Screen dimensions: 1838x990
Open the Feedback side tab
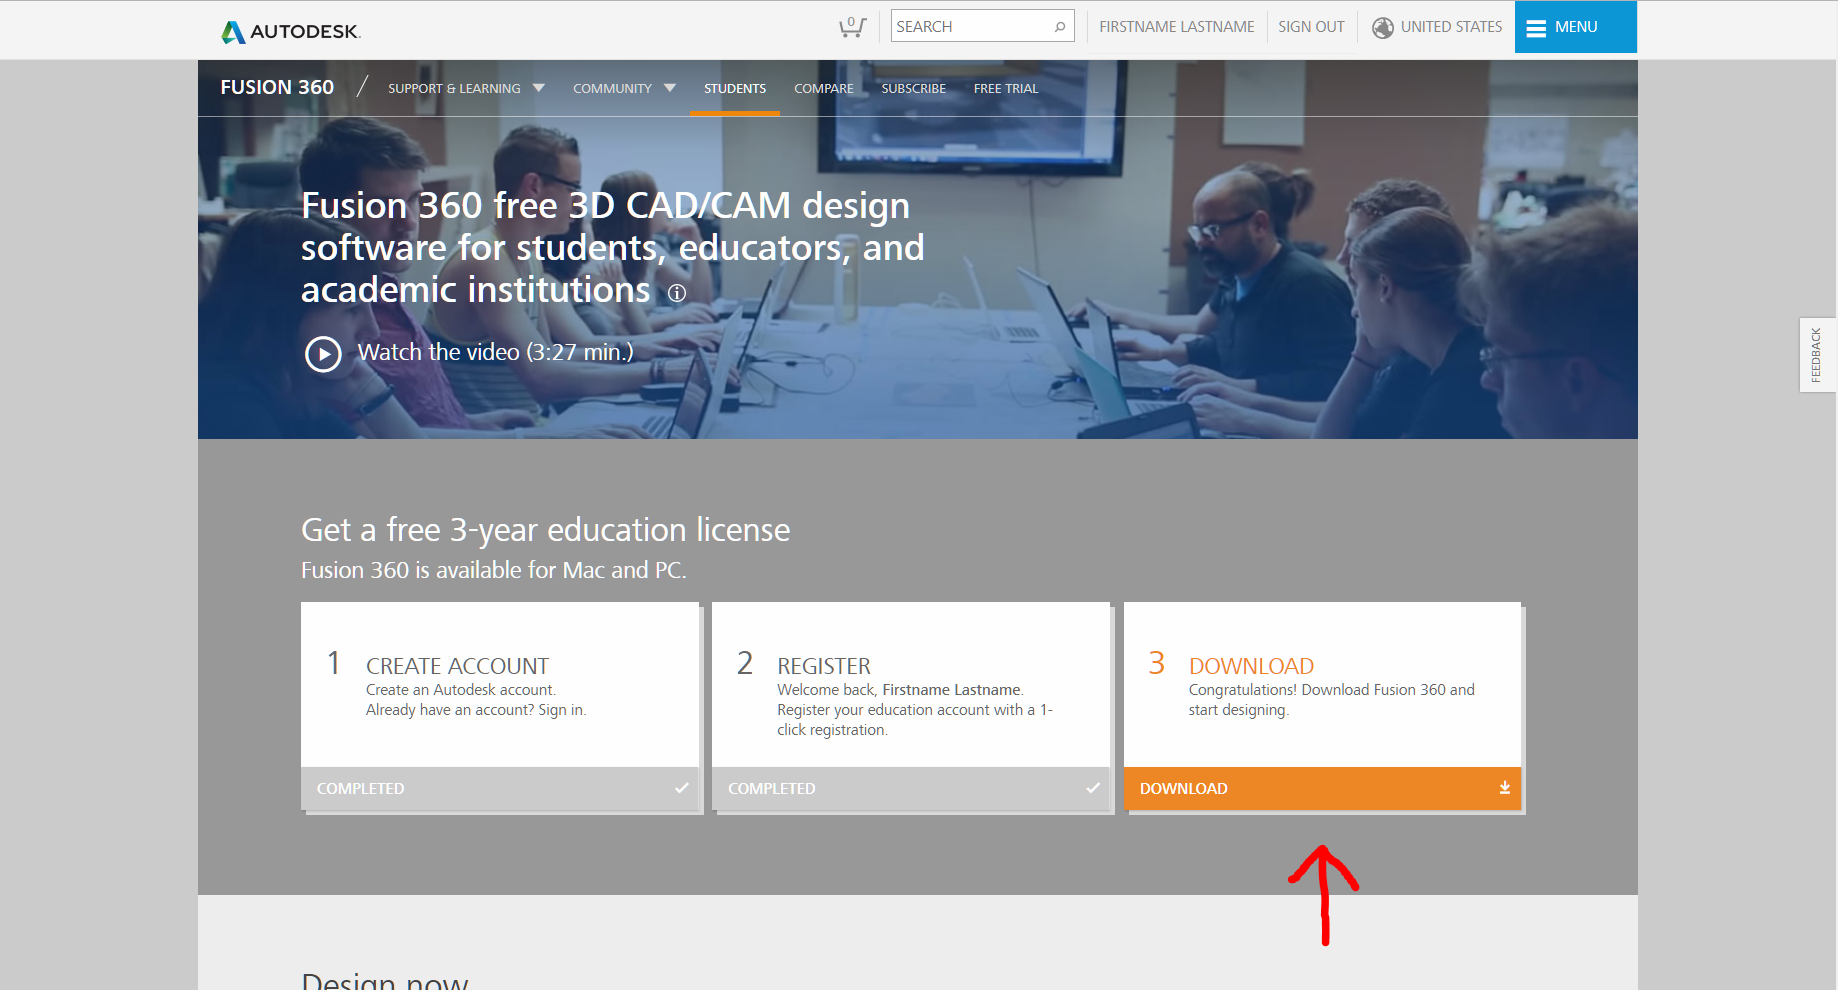pyautogui.click(x=1816, y=355)
